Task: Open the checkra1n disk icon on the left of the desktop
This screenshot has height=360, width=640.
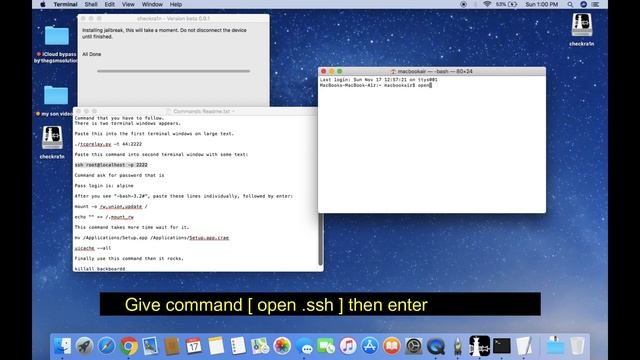Action: click(x=52, y=138)
